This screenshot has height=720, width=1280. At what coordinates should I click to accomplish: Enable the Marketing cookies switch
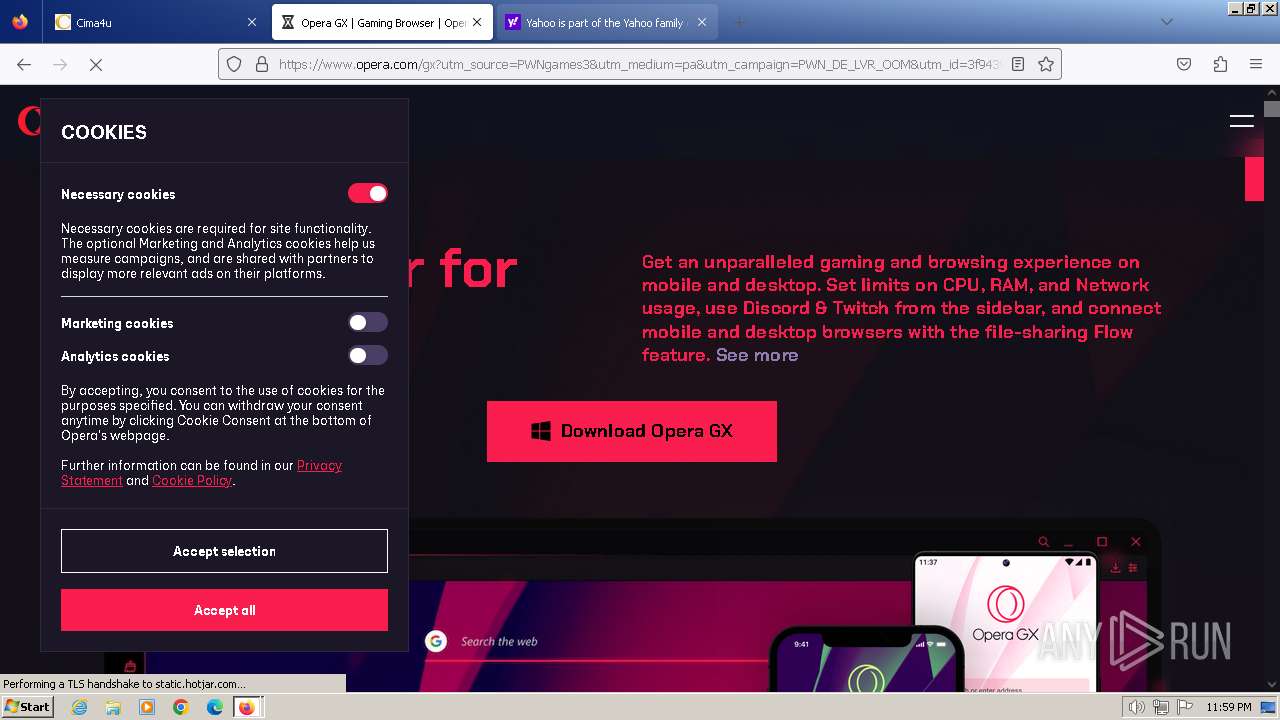[x=367, y=322]
